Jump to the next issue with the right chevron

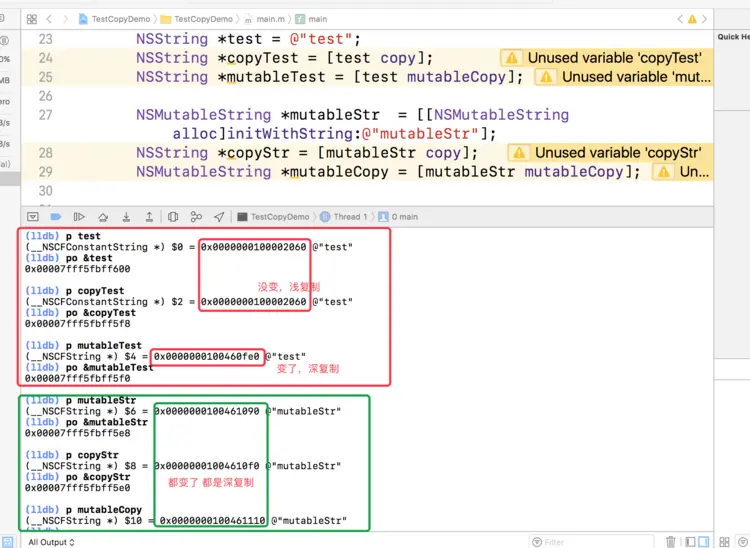point(704,19)
